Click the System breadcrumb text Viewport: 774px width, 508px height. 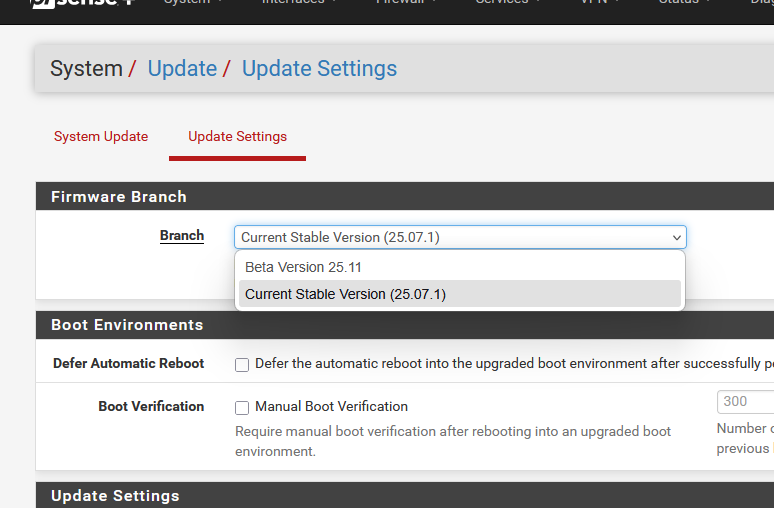[86, 69]
